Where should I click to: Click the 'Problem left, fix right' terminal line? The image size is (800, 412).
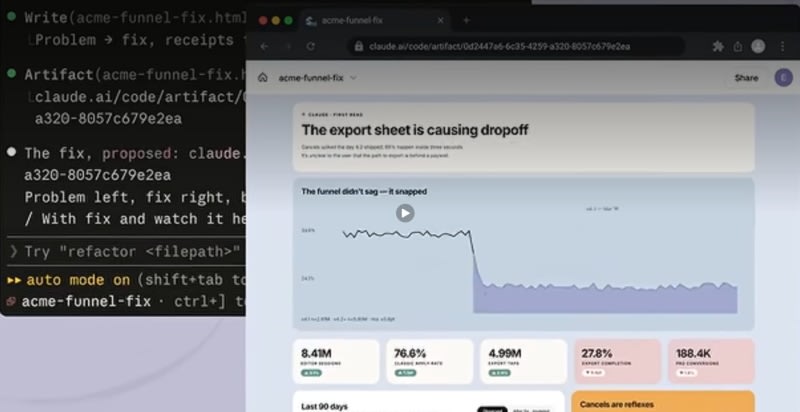[x=136, y=197]
